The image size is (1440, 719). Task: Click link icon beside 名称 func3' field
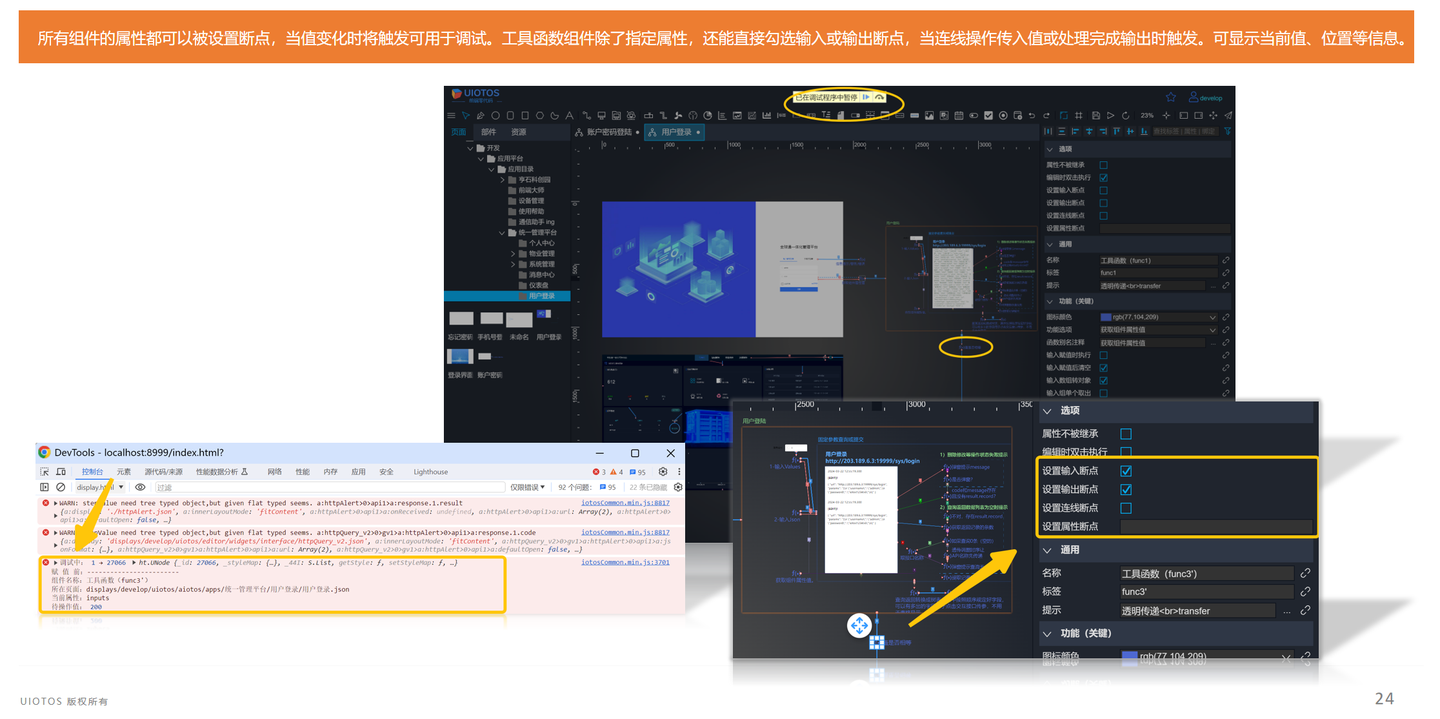tap(1305, 574)
